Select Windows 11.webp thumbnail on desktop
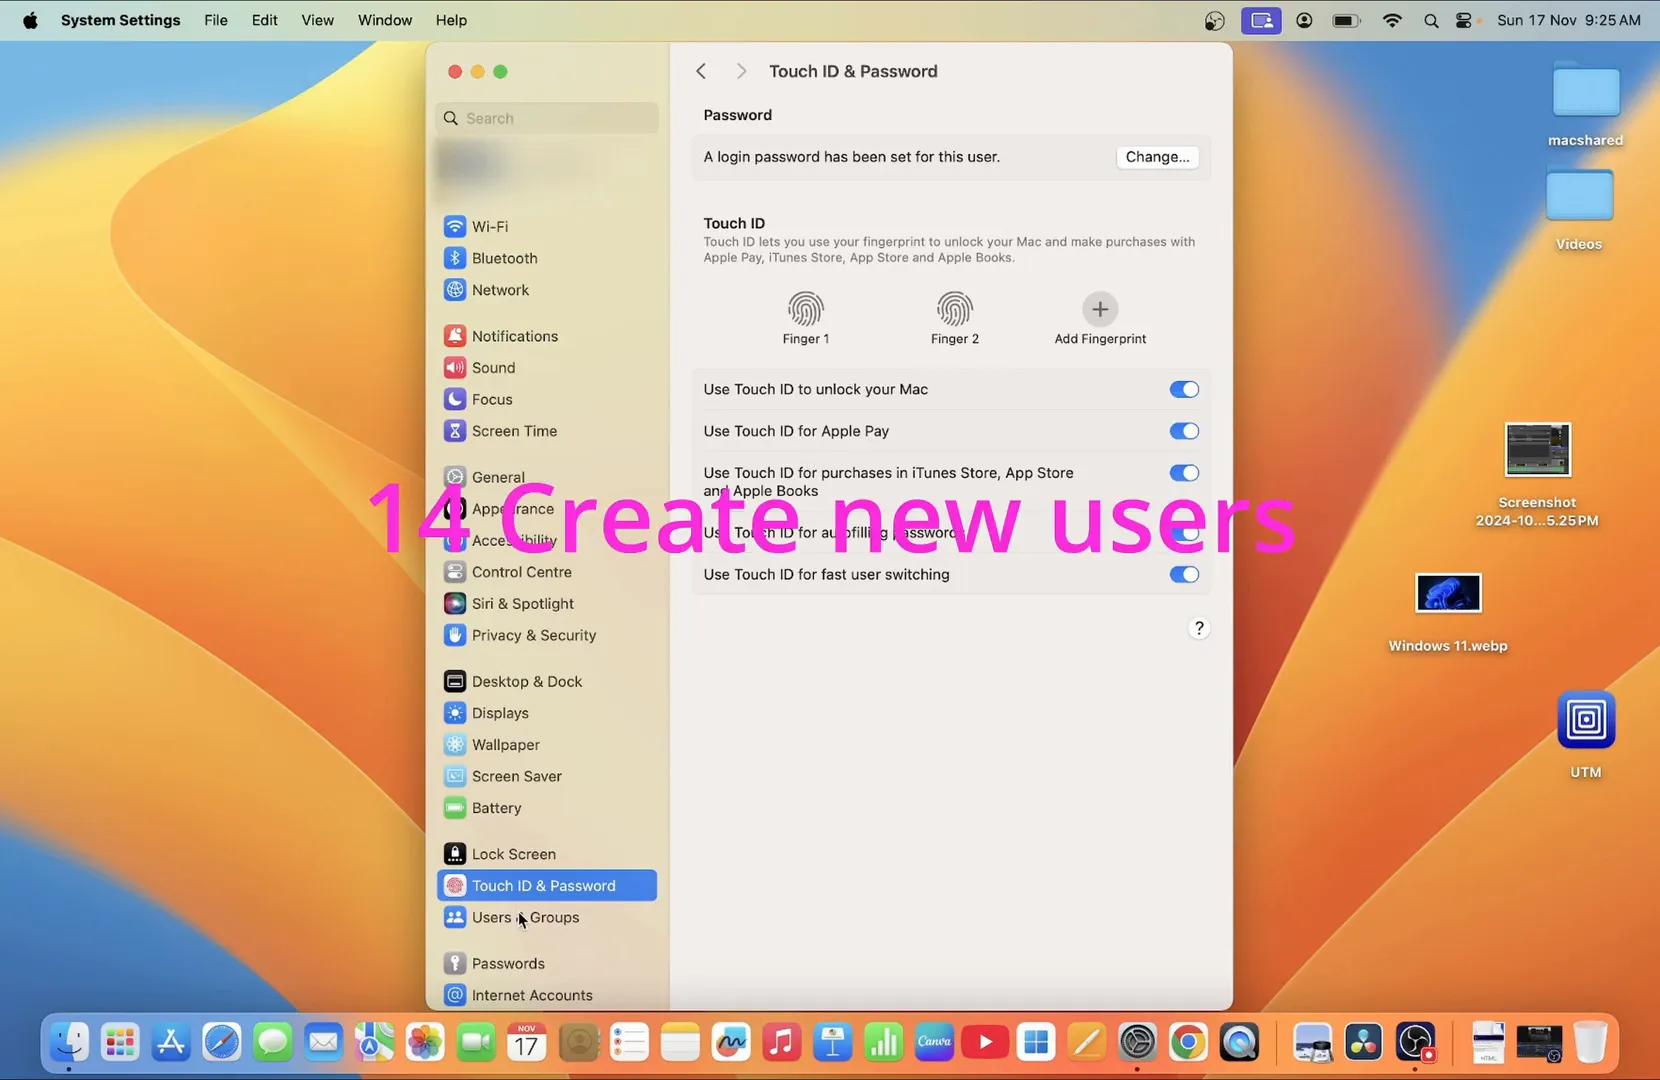1660x1080 pixels. click(x=1448, y=593)
